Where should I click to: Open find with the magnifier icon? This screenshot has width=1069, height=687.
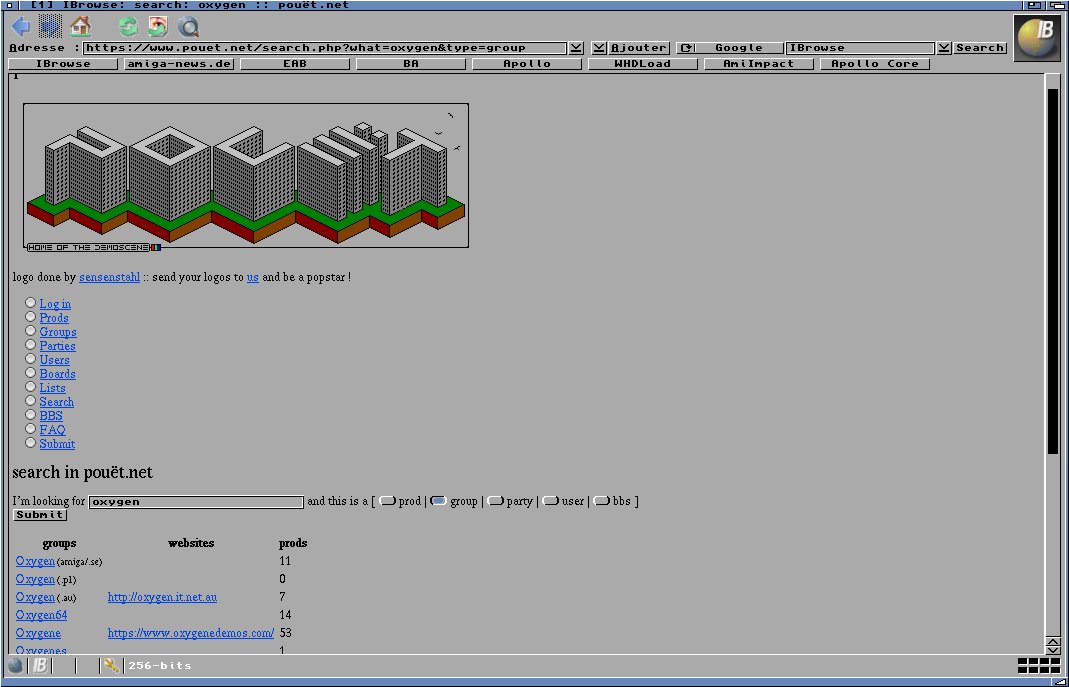[x=188, y=27]
